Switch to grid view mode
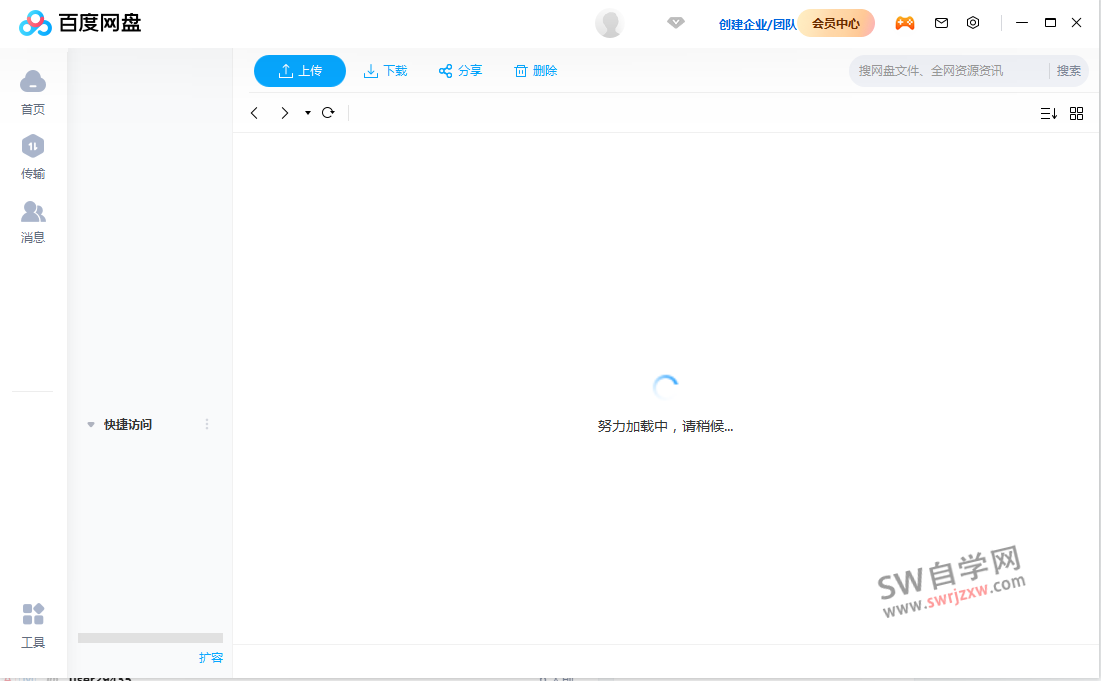This screenshot has height=681, width=1101. (x=1076, y=113)
